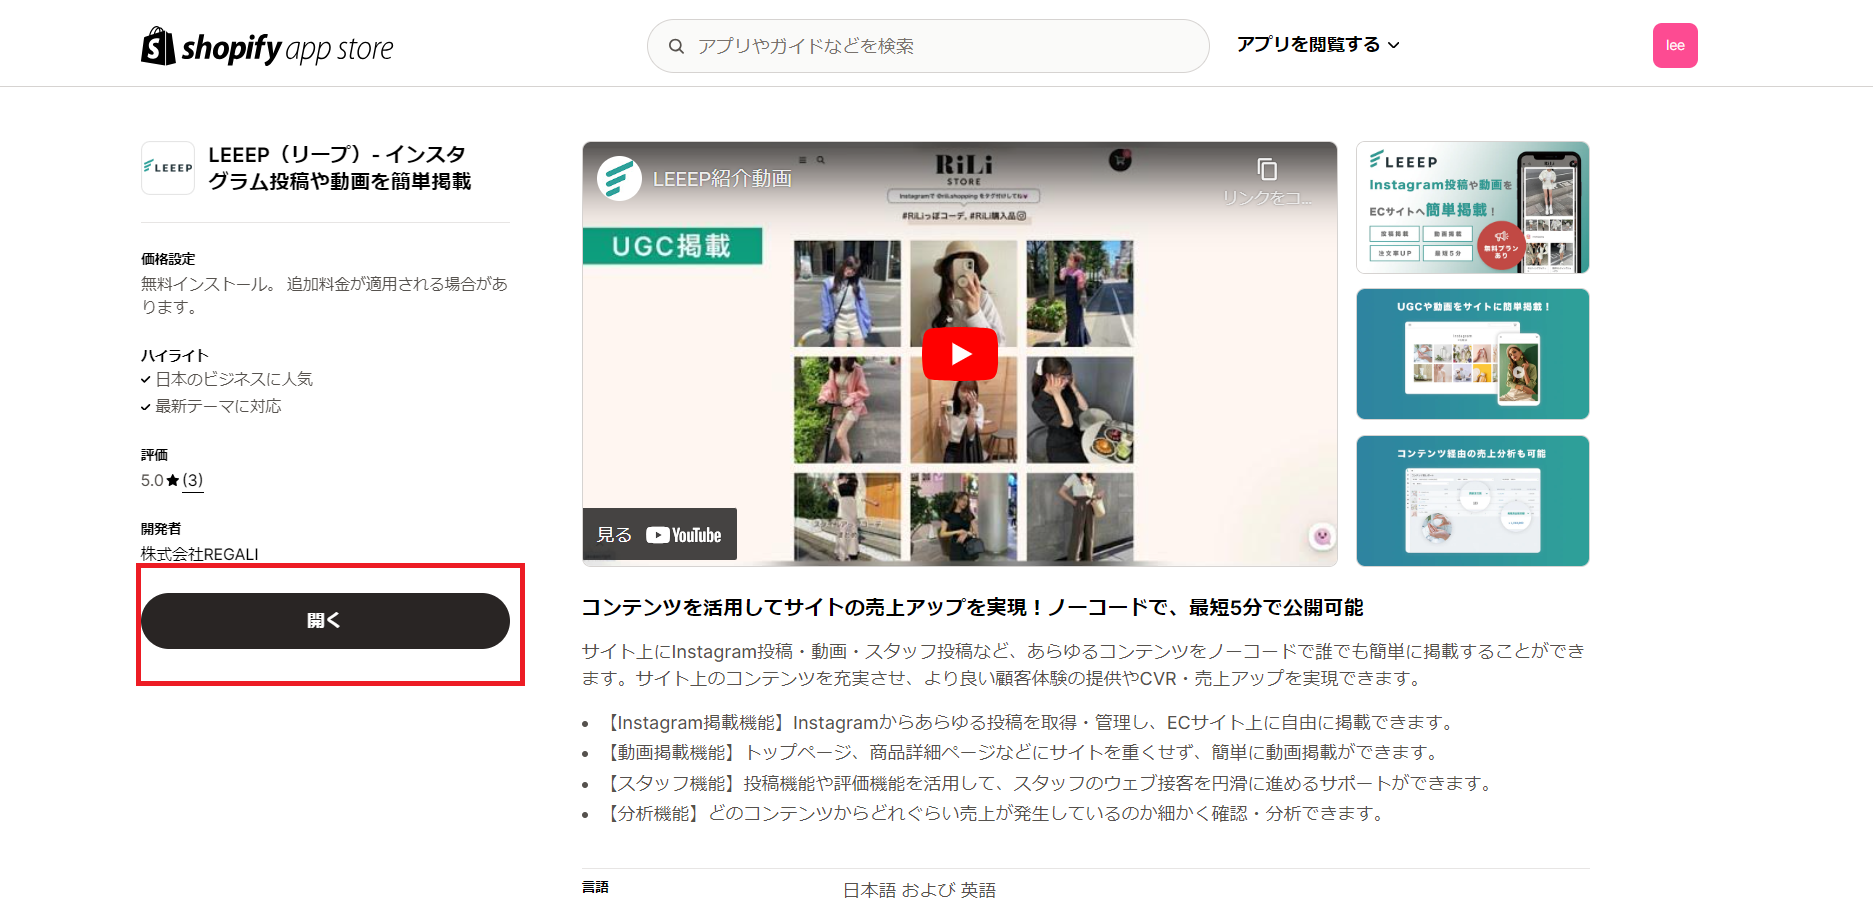Click the LEEEP channel avatar on video
This screenshot has height=918, width=1873.
619,179
